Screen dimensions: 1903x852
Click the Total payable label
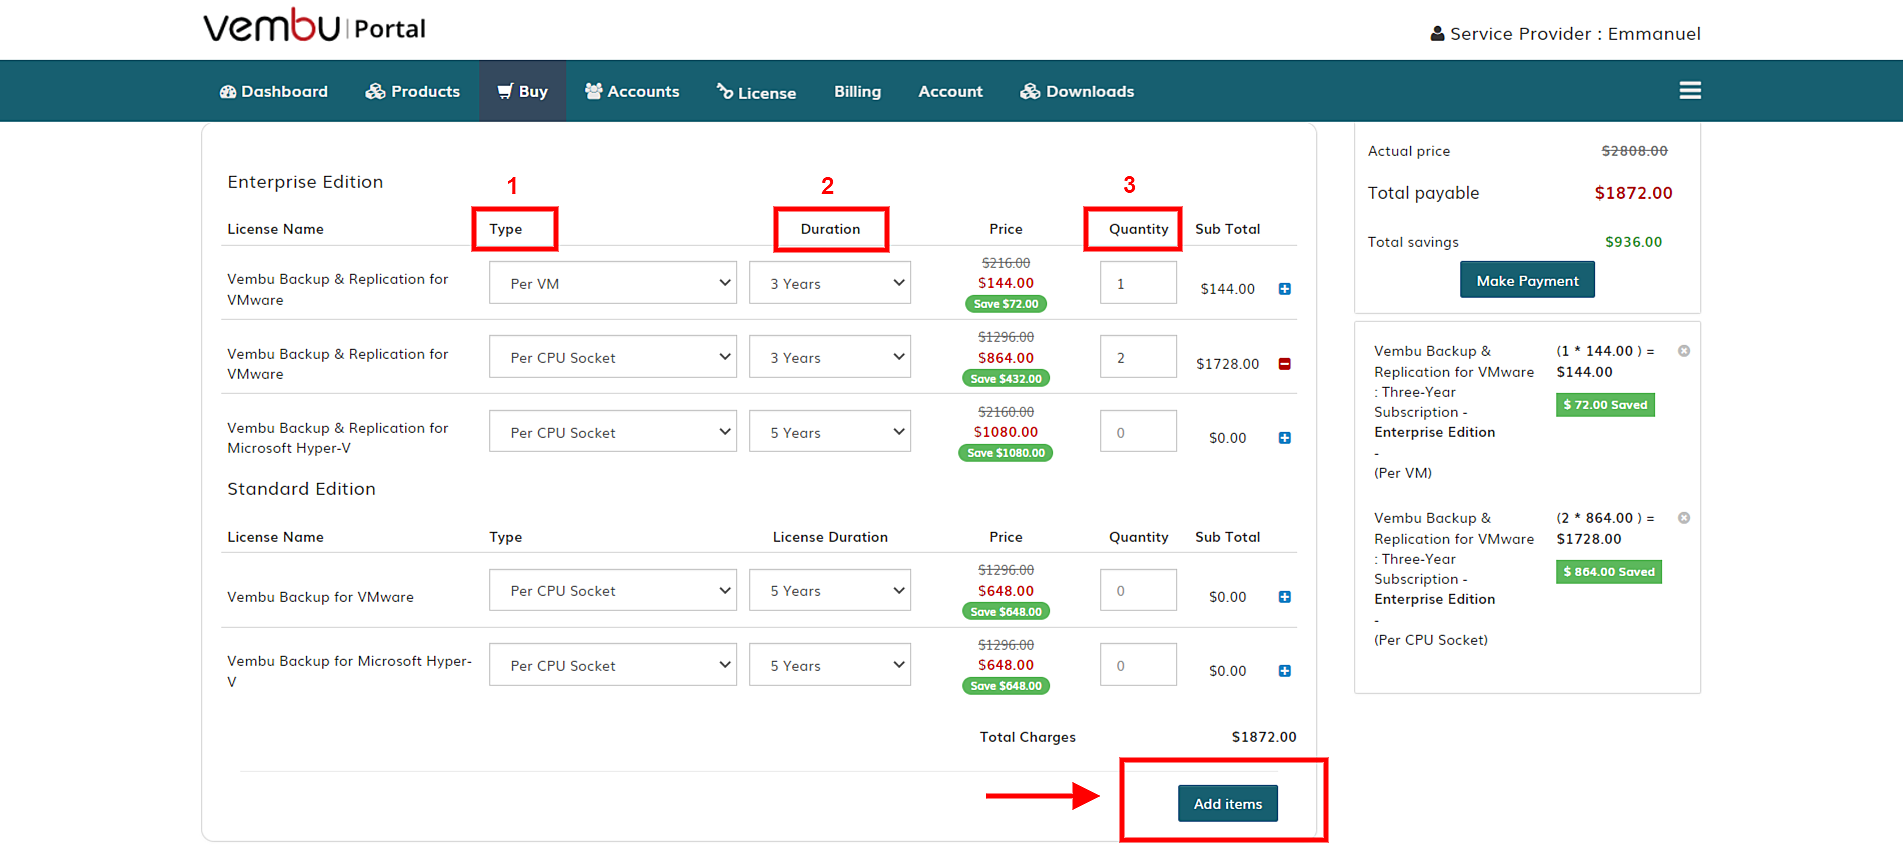1423,193
